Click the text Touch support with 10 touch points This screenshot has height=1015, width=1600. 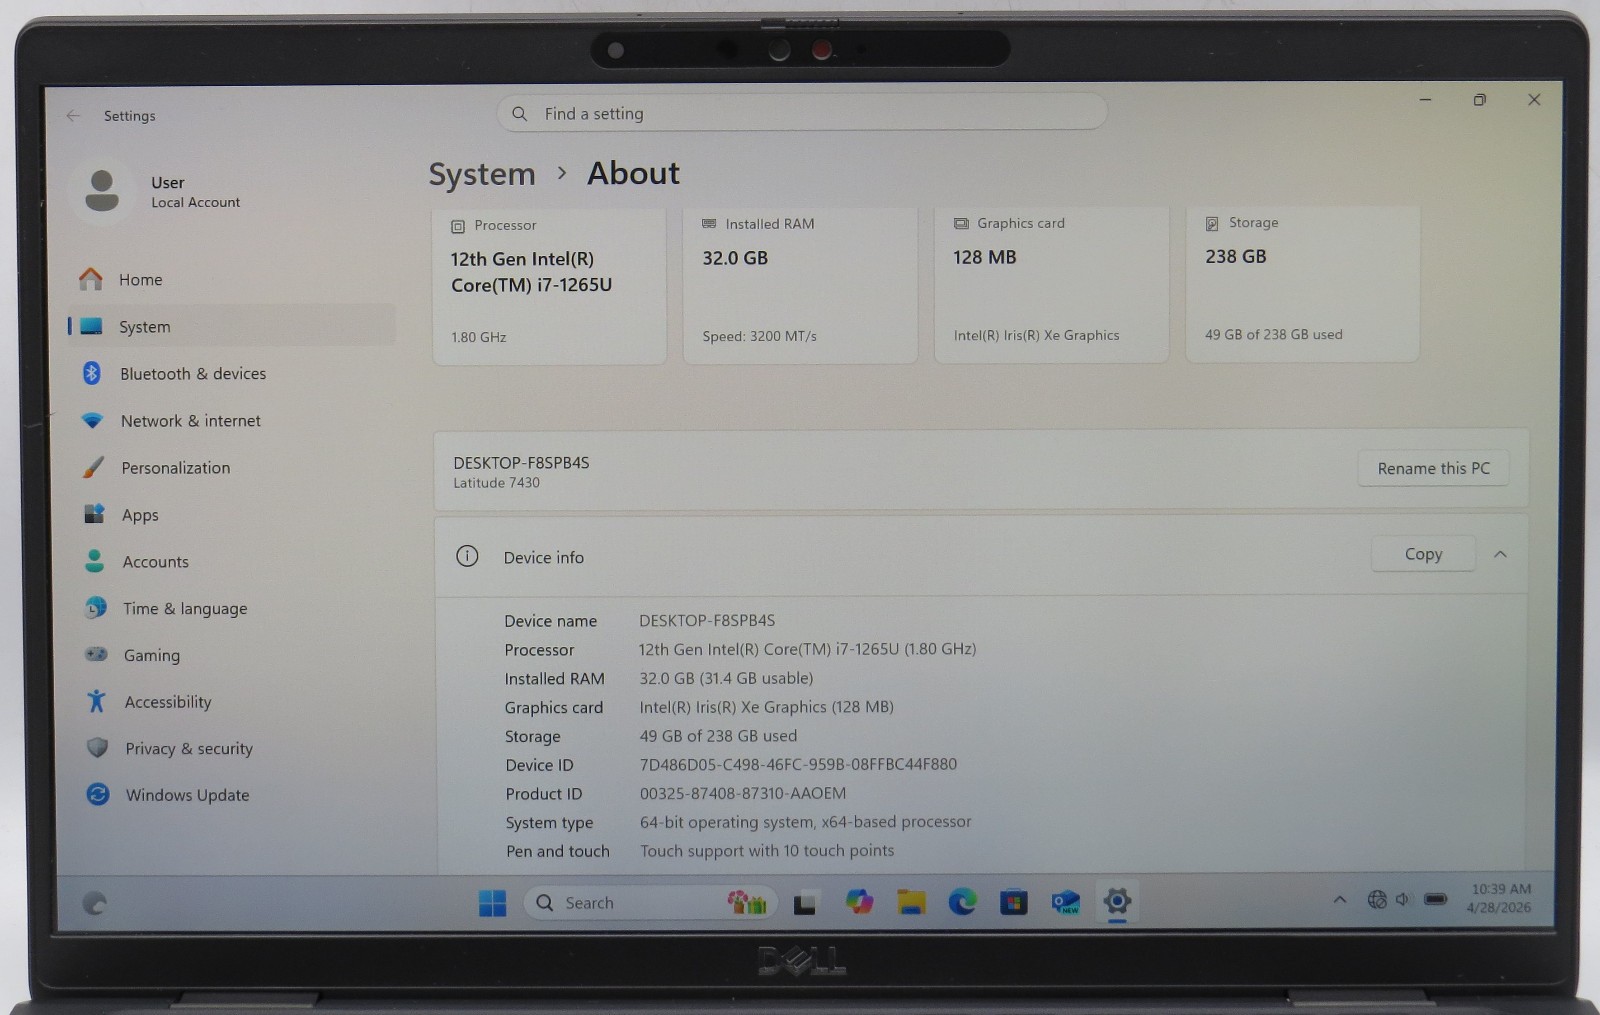(x=767, y=850)
